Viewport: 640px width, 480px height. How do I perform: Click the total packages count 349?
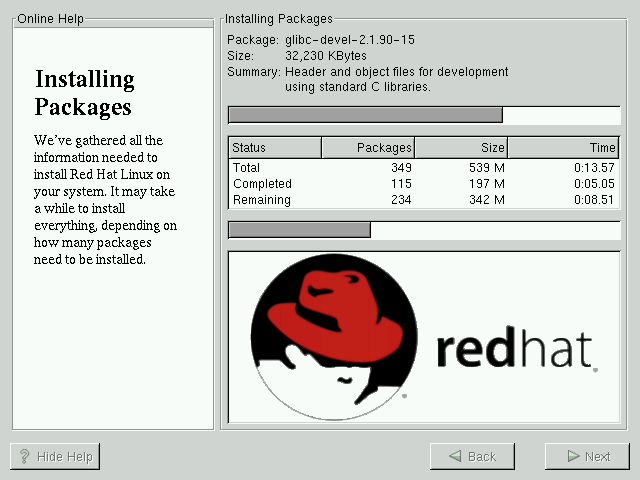(x=401, y=168)
